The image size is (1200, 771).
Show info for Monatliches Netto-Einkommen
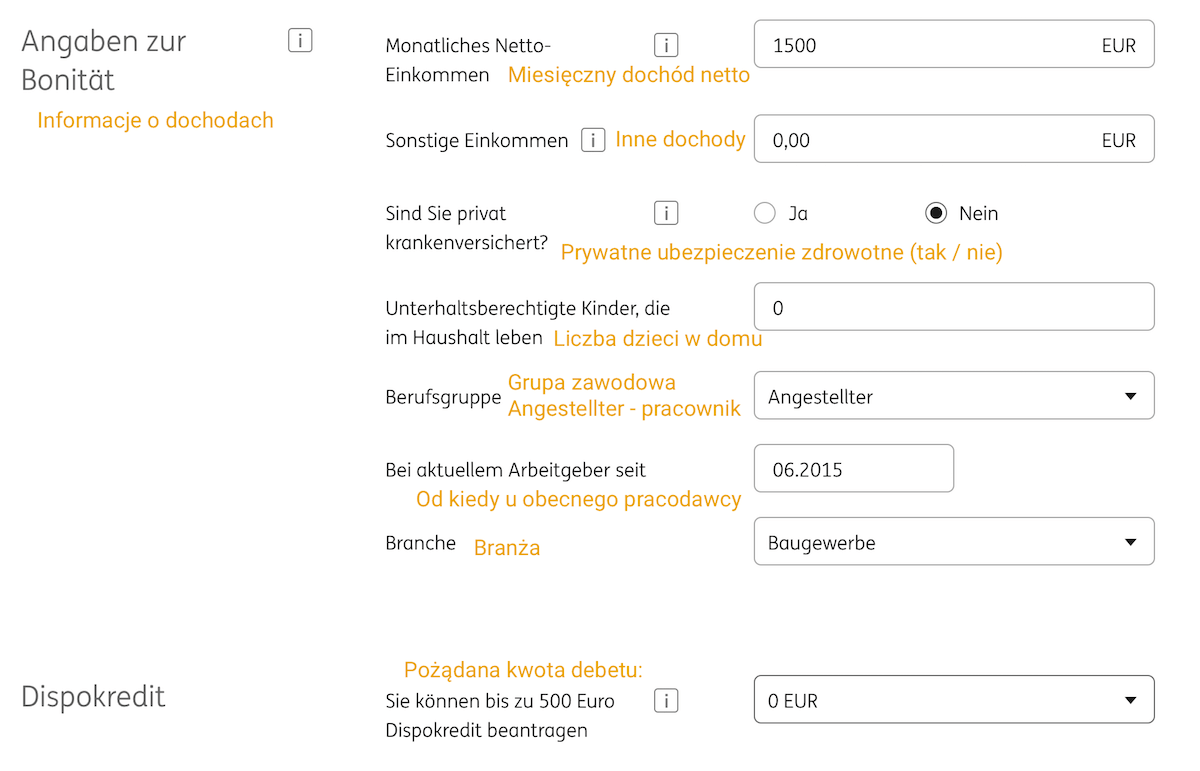(x=666, y=45)
